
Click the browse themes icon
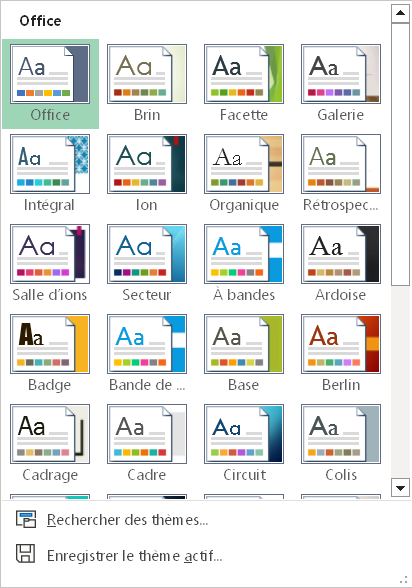26,519
